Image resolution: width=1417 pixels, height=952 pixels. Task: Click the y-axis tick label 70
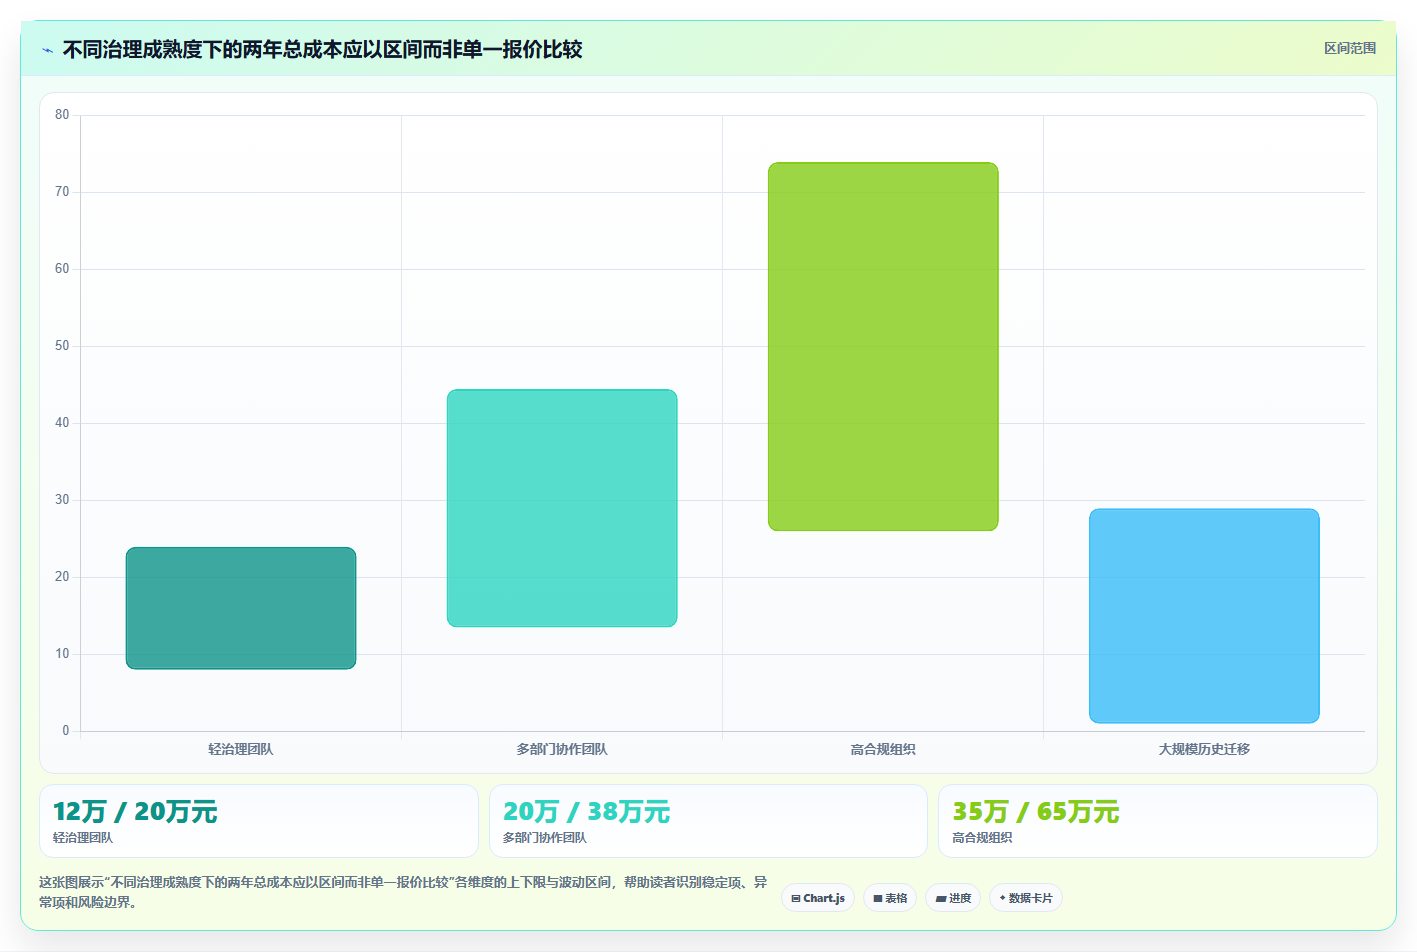(62, 192)
